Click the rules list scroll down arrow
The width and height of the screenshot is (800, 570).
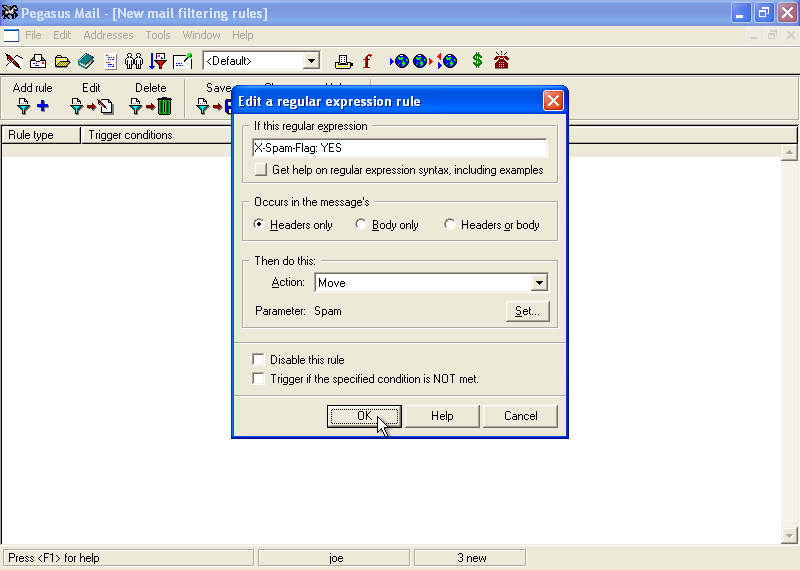point(789,535)
